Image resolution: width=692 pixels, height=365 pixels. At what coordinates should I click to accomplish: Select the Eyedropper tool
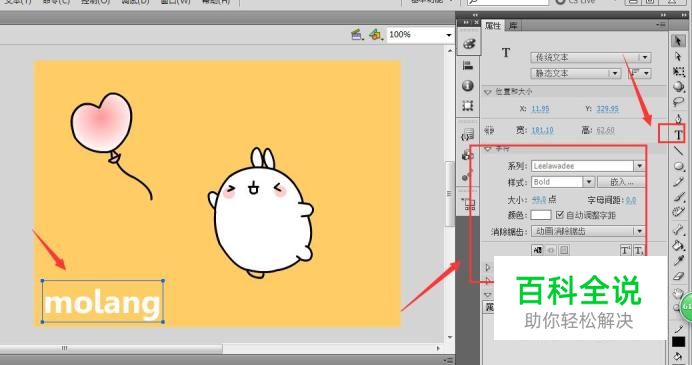pos(678,260)
